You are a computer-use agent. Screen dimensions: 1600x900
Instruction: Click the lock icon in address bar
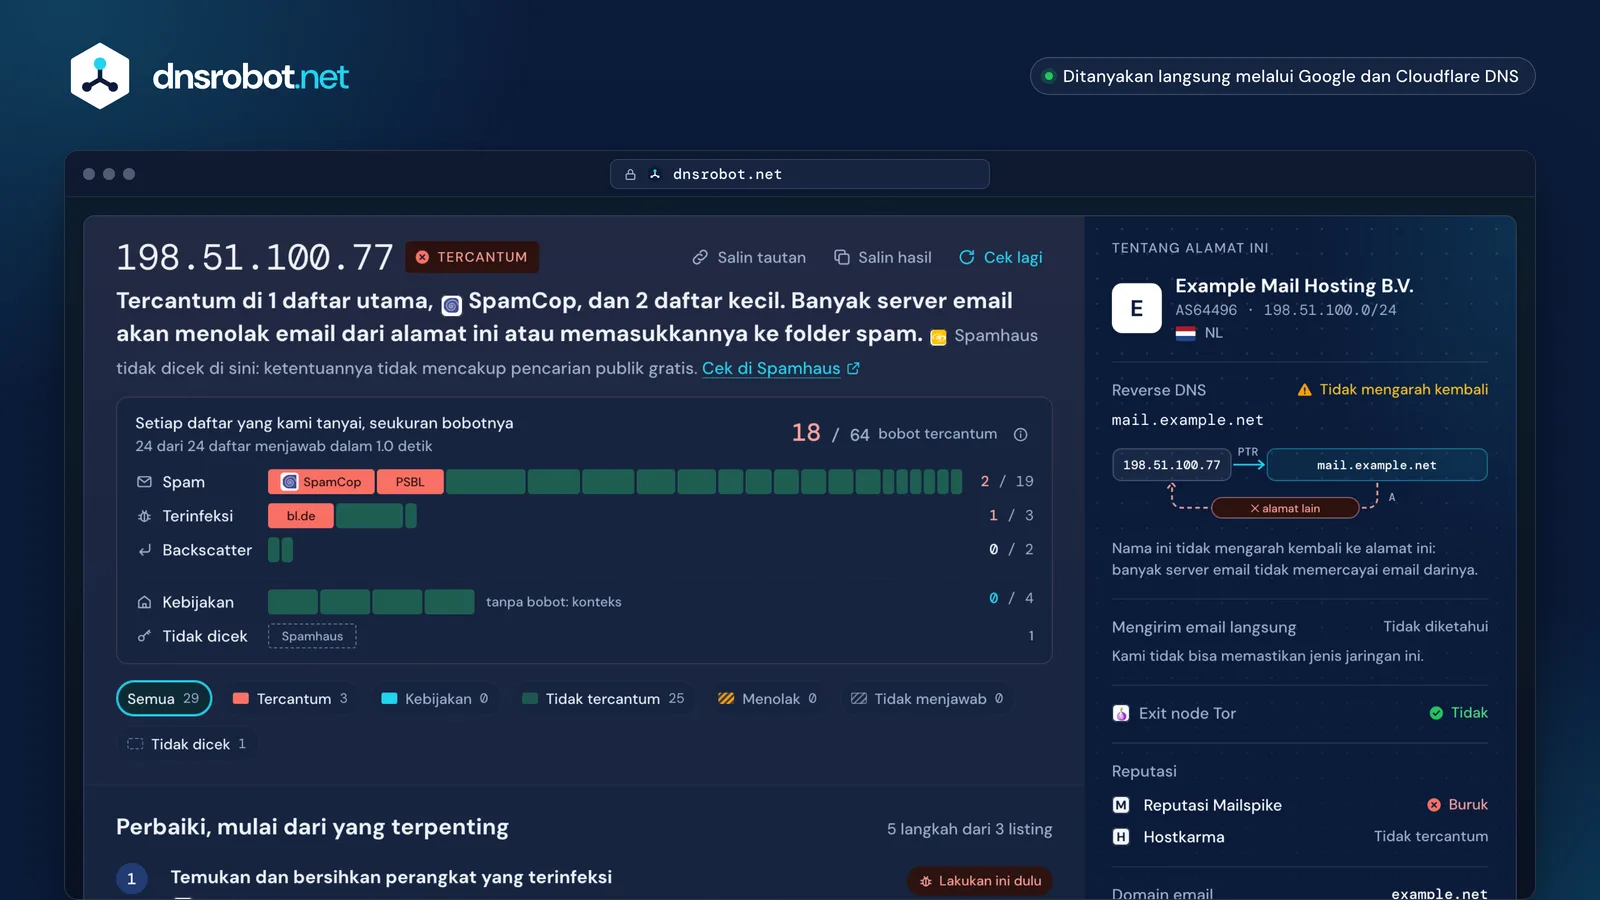pos(630,174)
